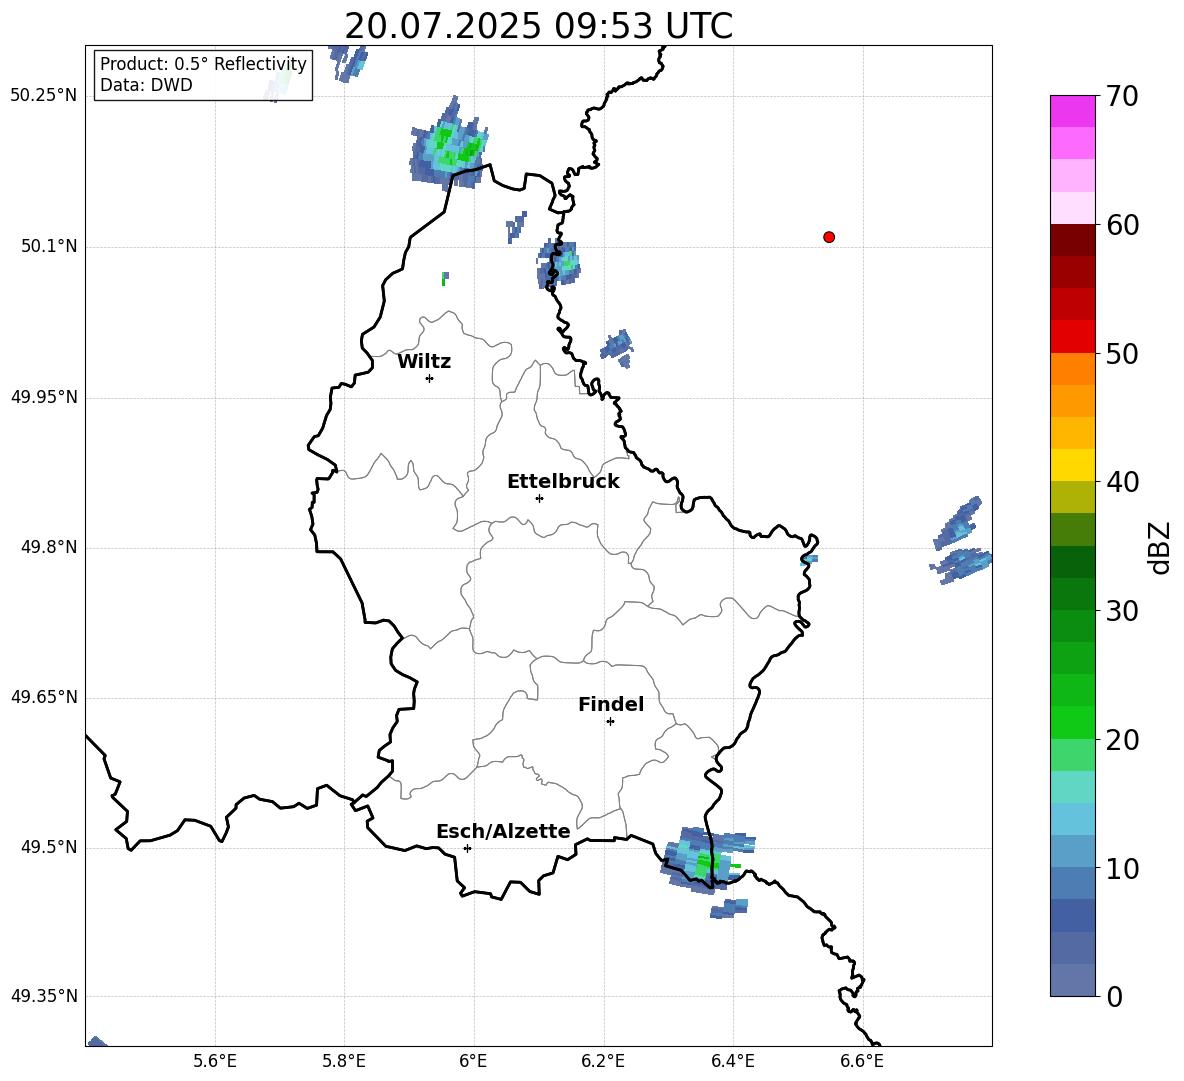The image size is (1184, 1081).
Task: Pick the bright red swatch near 50 dBZ
Action: pos(1072,337)
